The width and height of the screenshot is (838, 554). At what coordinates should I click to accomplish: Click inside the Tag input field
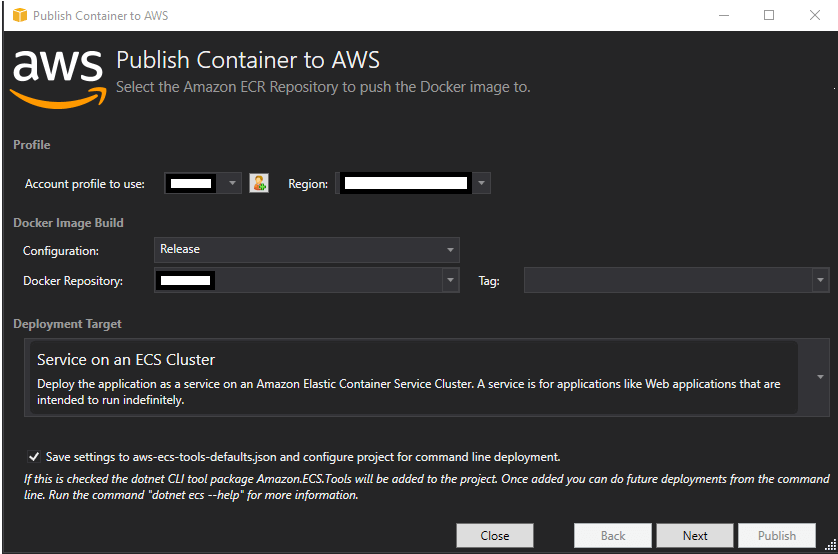click(668, 280)
